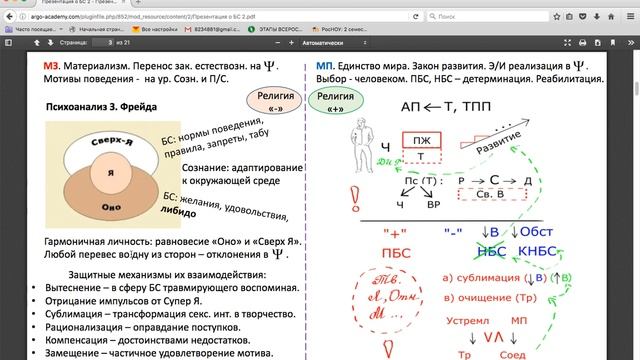The width and height of the screenshot is (640, 360).
Task: Click the 'Компенсация' bullet line
Action: (x=148, y=340)
